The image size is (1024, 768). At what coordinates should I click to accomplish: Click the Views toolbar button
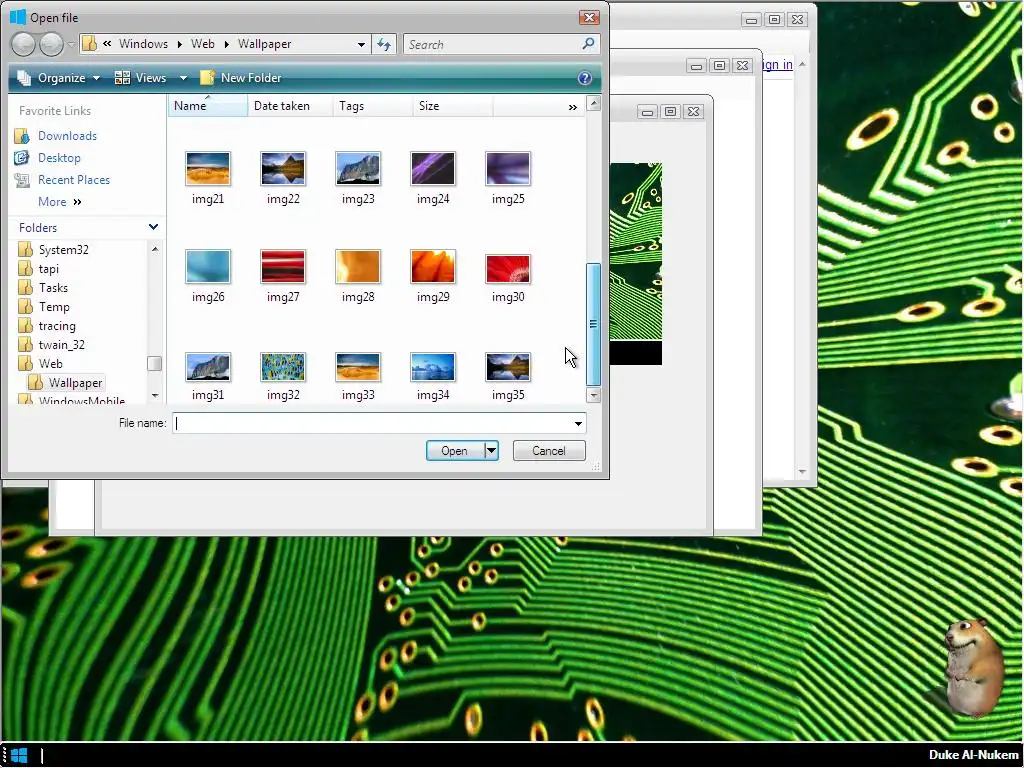coord(140,78)
